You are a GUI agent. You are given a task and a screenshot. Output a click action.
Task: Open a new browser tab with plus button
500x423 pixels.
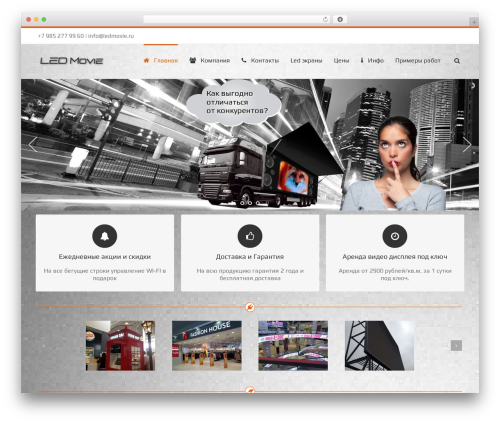coord(474,22)
